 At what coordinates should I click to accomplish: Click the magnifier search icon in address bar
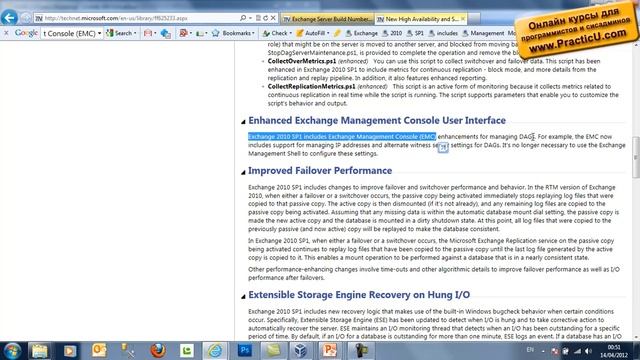(x=243, y=18)
